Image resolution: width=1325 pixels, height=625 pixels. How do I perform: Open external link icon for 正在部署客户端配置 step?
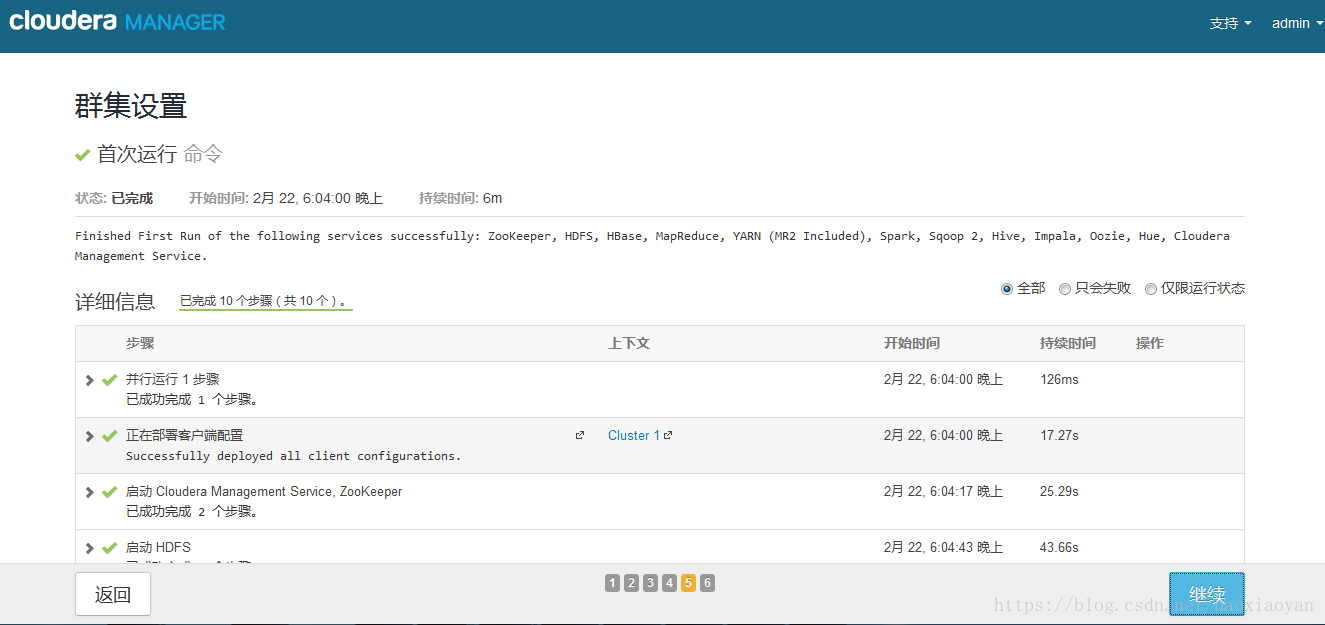click(x=580, y=435)
